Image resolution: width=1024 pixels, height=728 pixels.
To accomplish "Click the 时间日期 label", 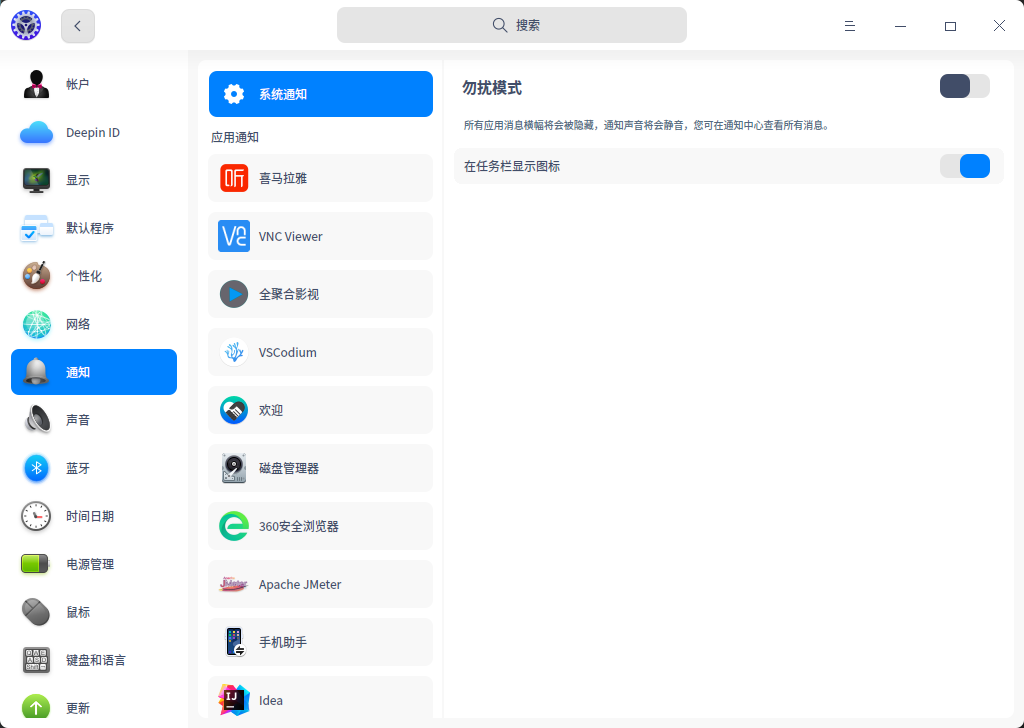I will (90, 516).
